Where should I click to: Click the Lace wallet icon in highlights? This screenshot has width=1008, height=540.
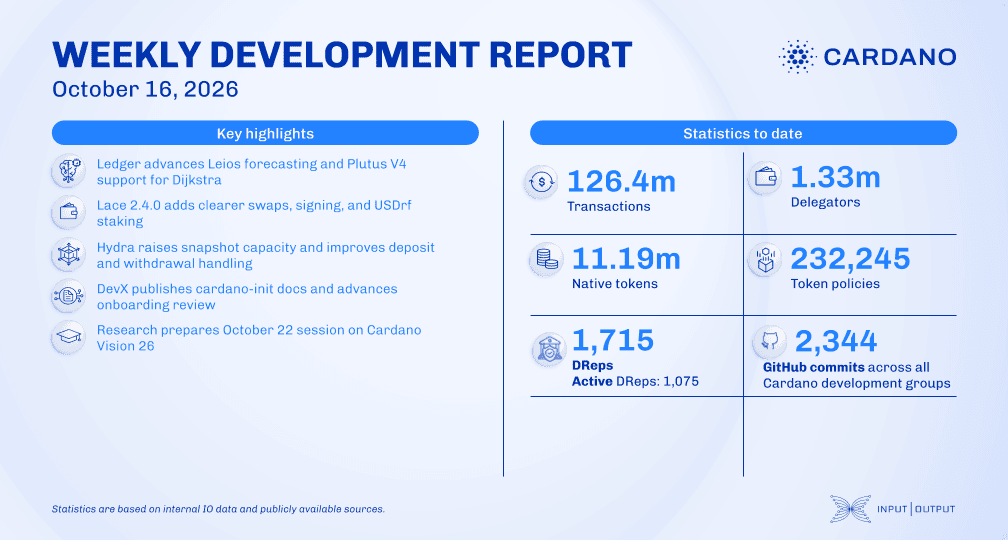coord(69,212)
